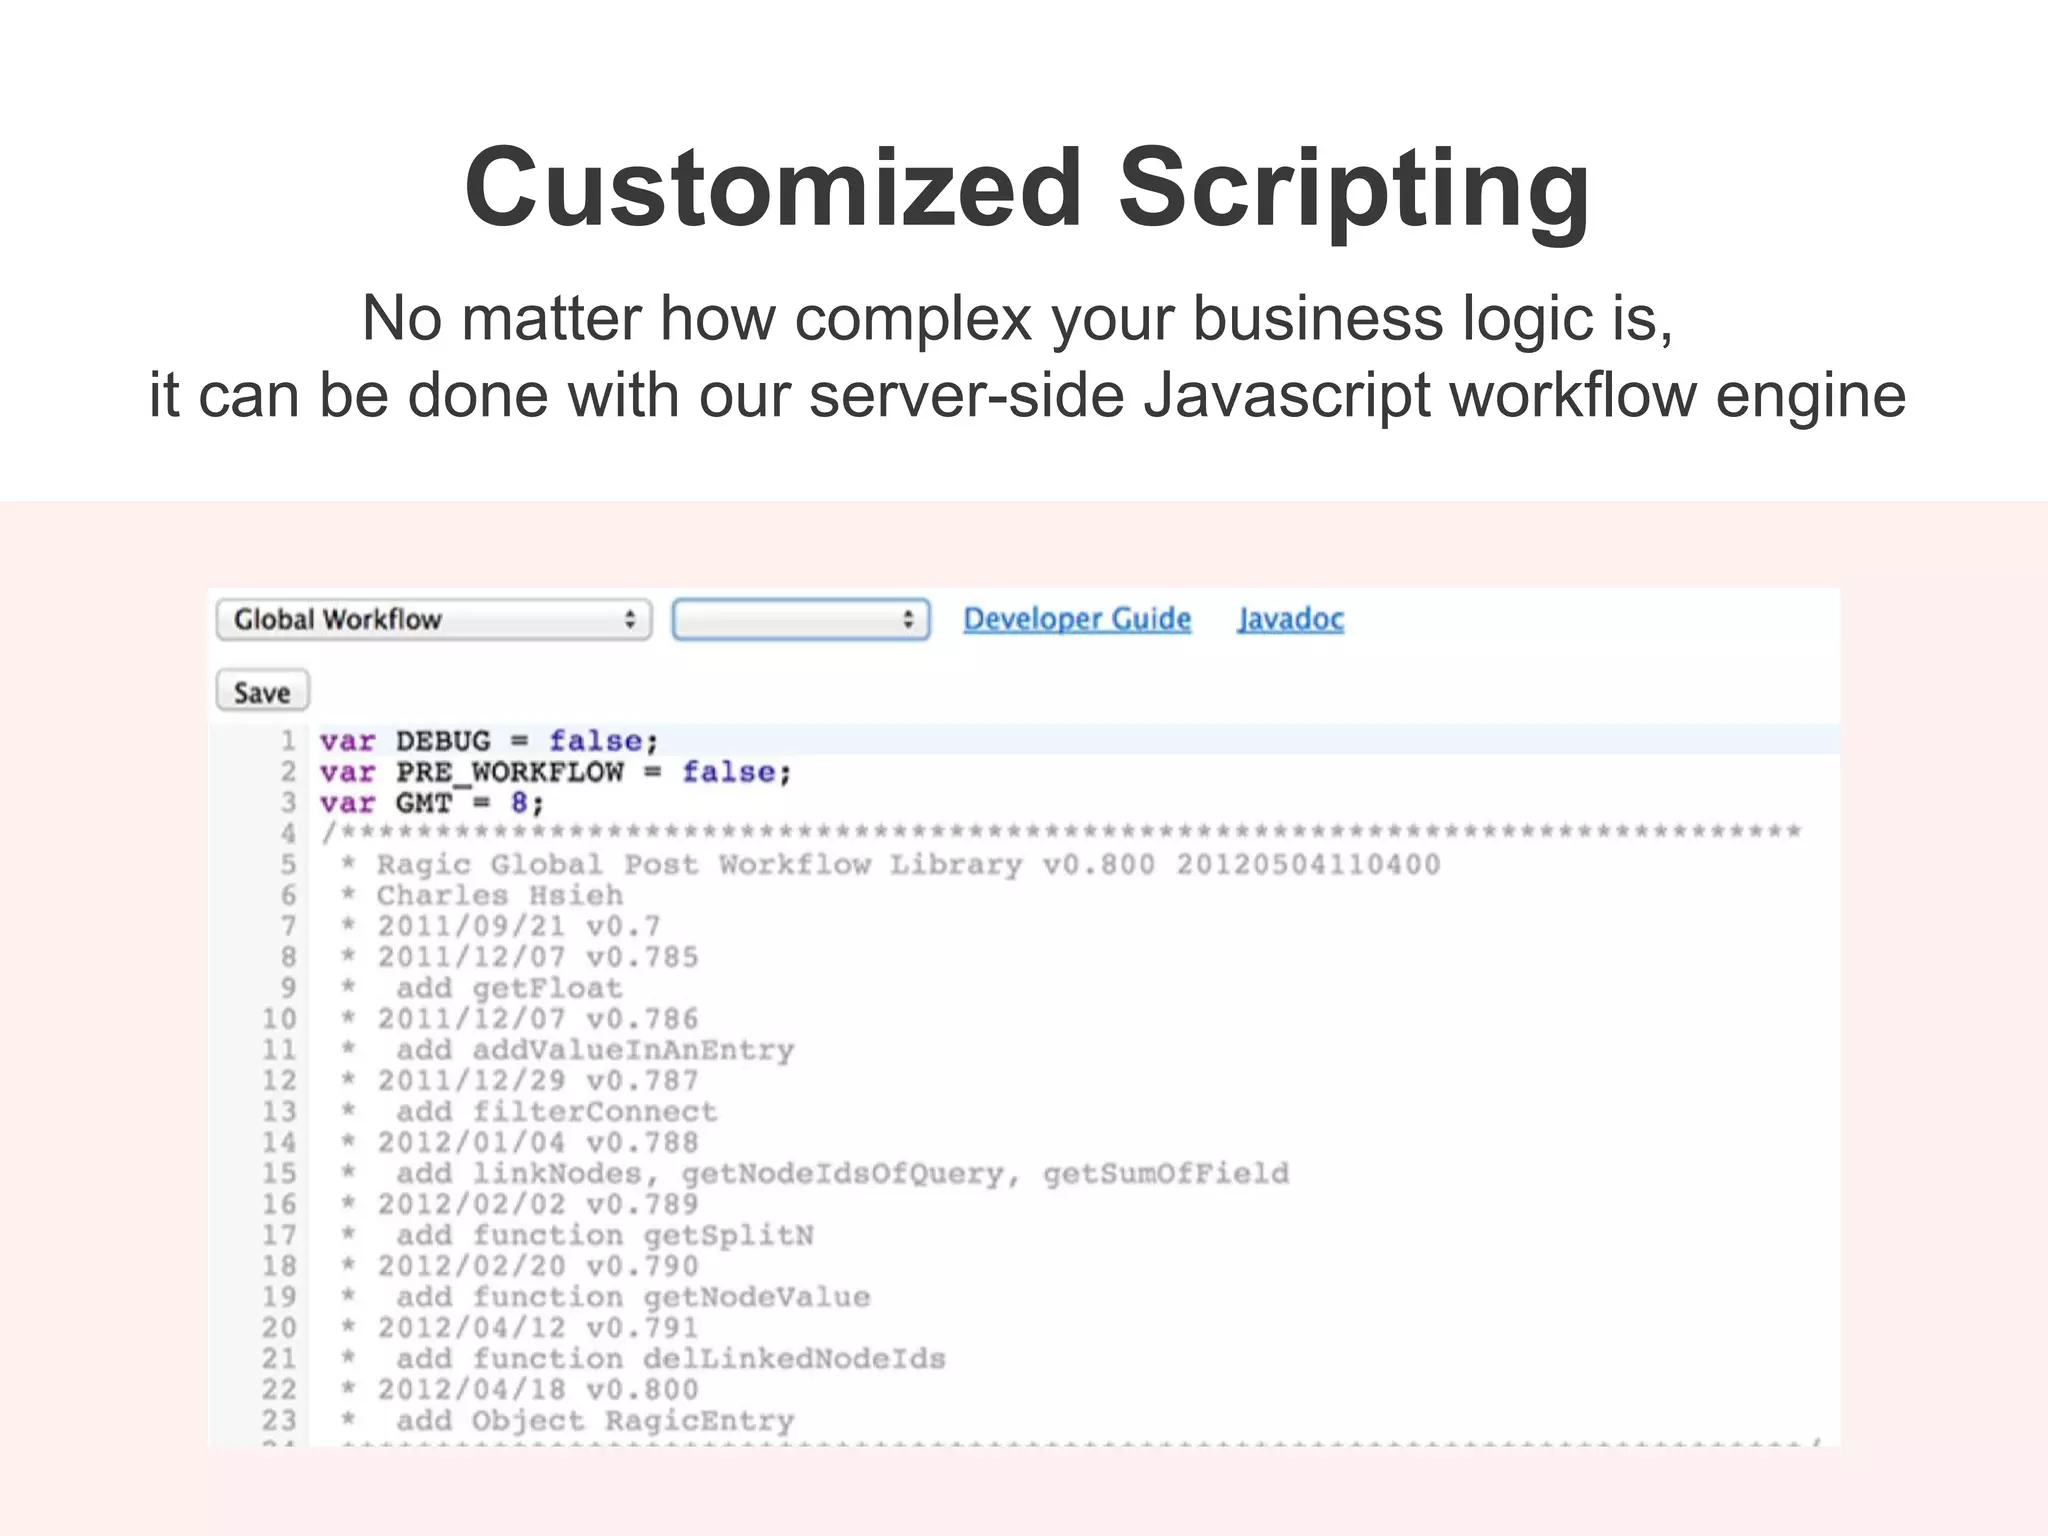Click line number 10 in the gutter
Viewport: 2048px width, 1536px height.
click(x=280, y=1019)
